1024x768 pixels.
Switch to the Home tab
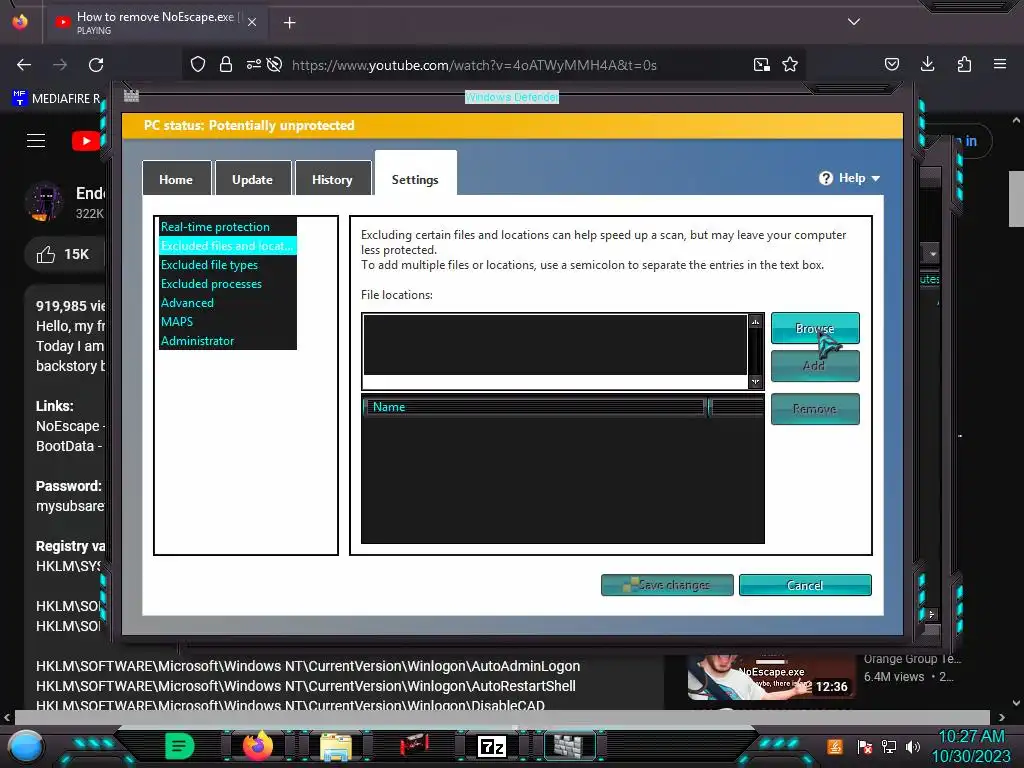(176, 179)
